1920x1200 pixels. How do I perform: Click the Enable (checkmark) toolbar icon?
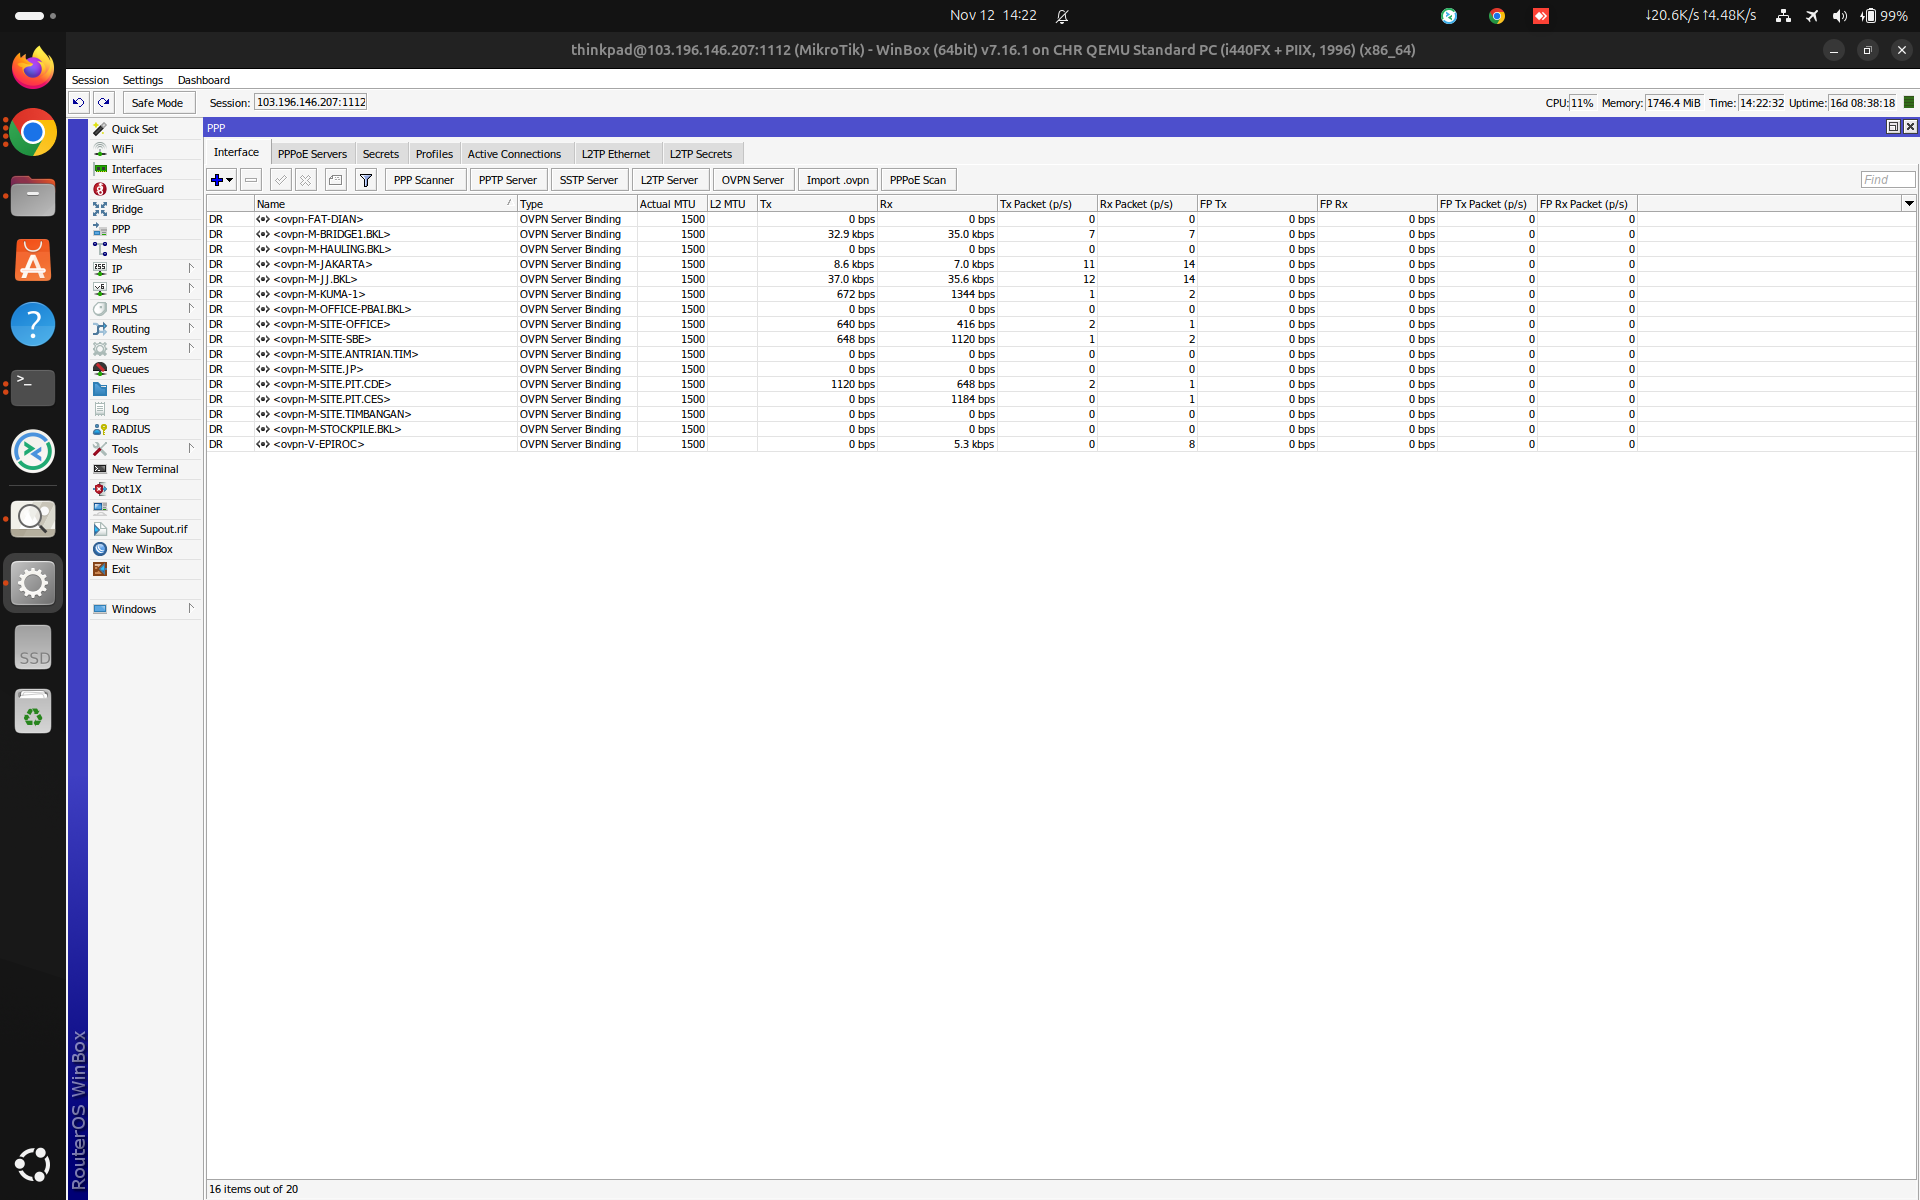click(281, 180)
